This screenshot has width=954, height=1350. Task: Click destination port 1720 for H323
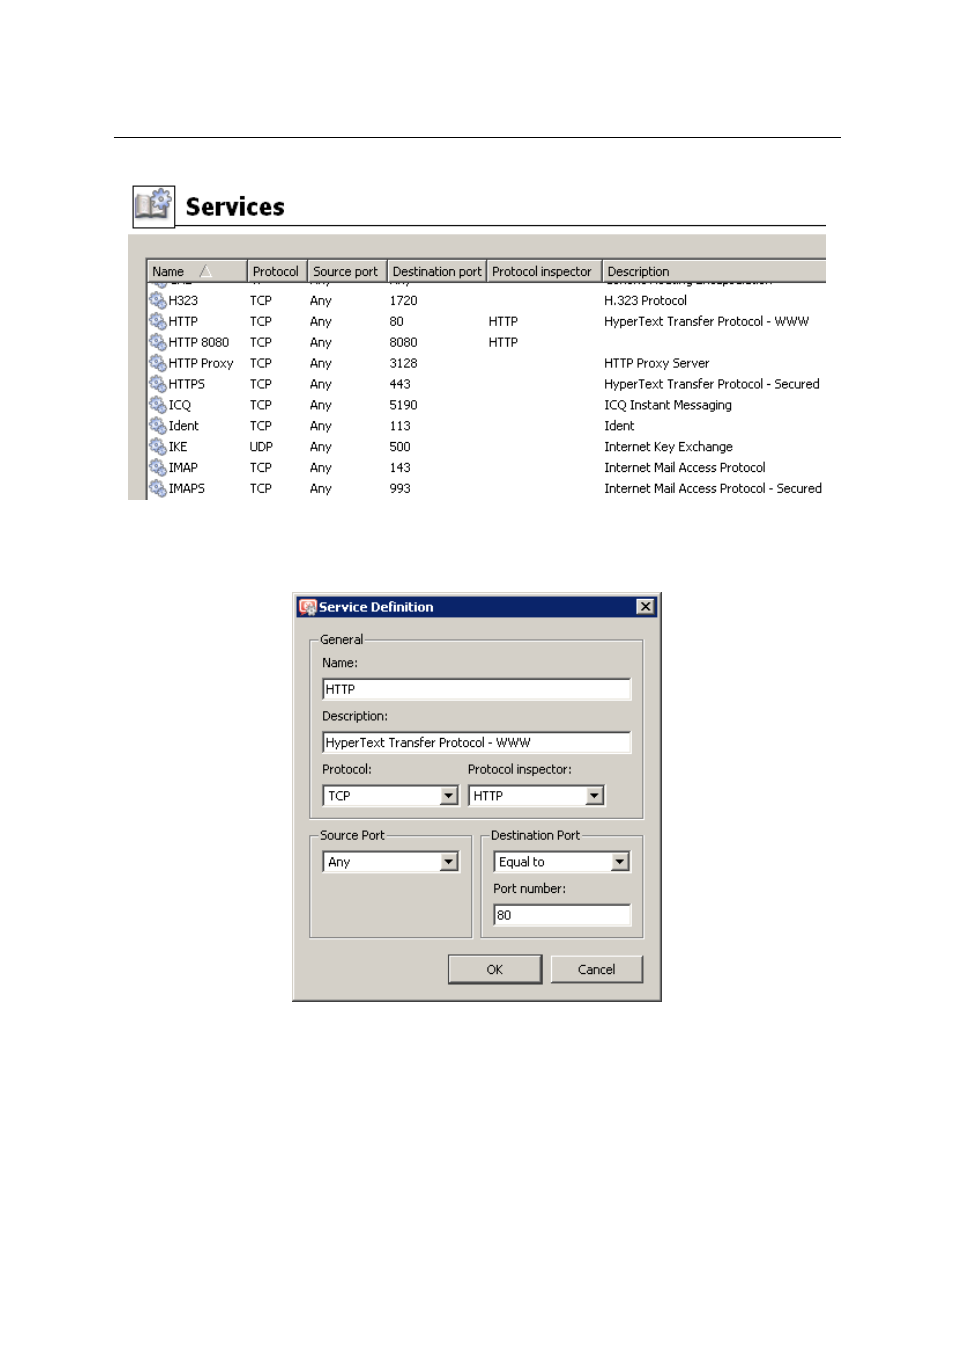coord(404,300)
